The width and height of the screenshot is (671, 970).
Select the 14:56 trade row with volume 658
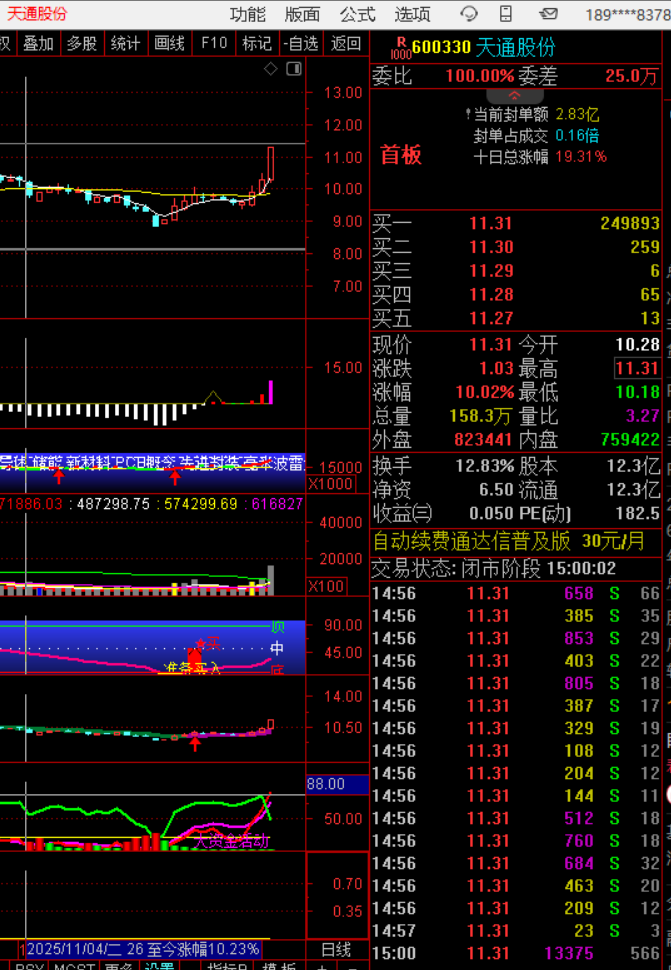[x=516, y=593]
